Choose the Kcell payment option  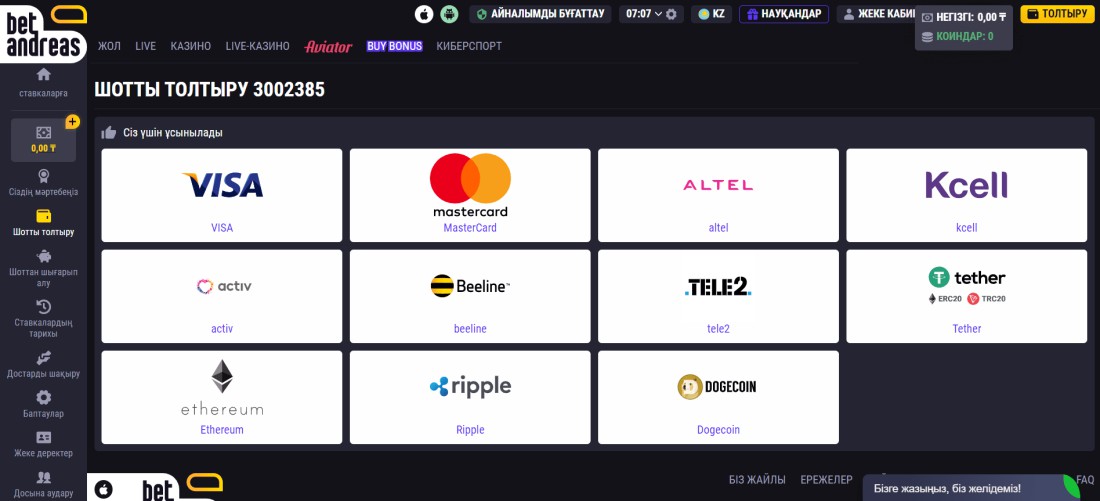[967, 195]
